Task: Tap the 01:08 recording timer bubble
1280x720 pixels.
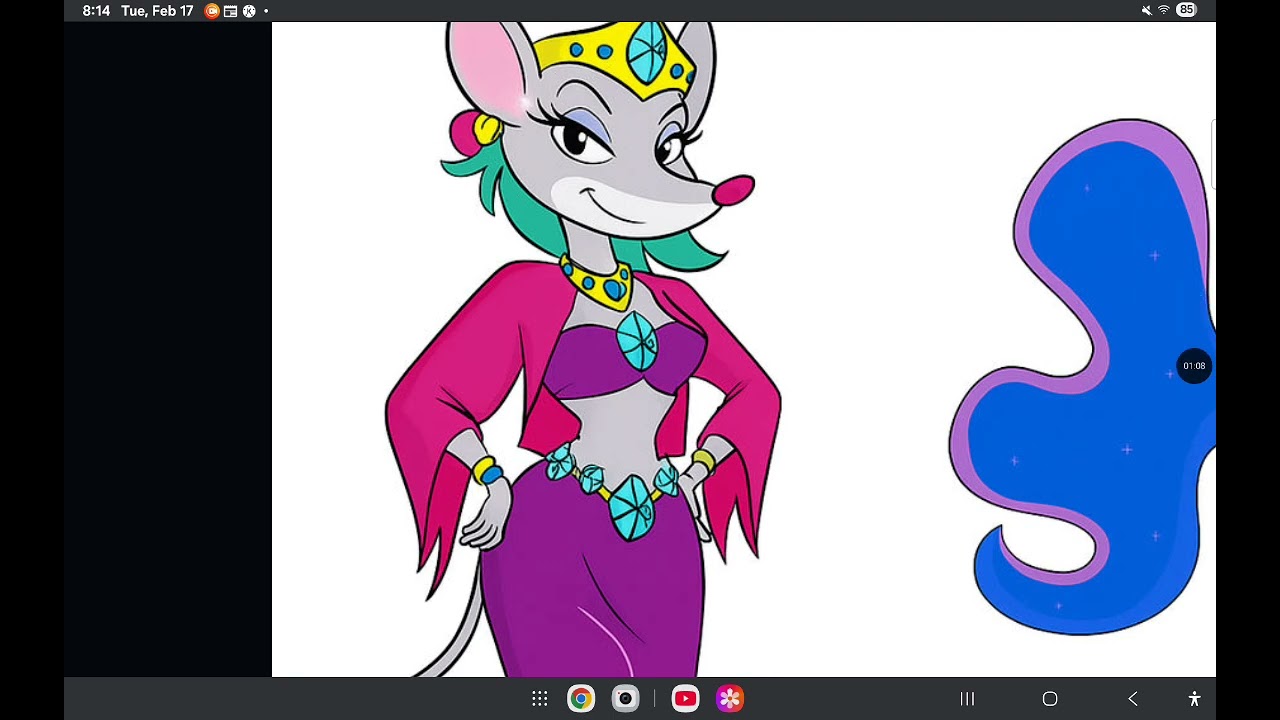Action: coord(1194,366)
